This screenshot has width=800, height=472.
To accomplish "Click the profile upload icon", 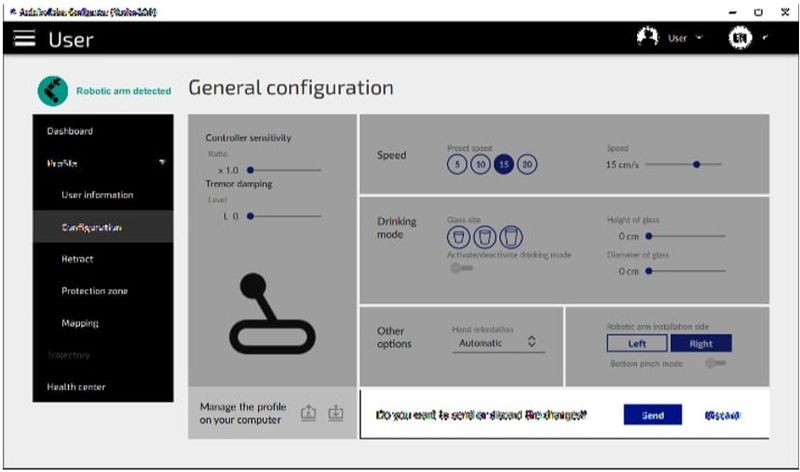I will tap(309, 414).
